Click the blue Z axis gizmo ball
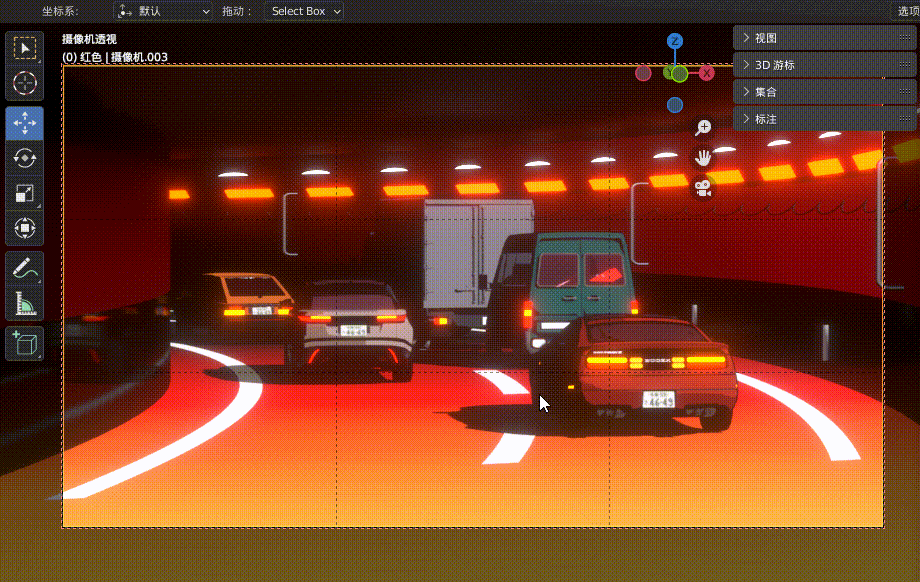The height and width of the screenshot is (582, 920). 675,41
